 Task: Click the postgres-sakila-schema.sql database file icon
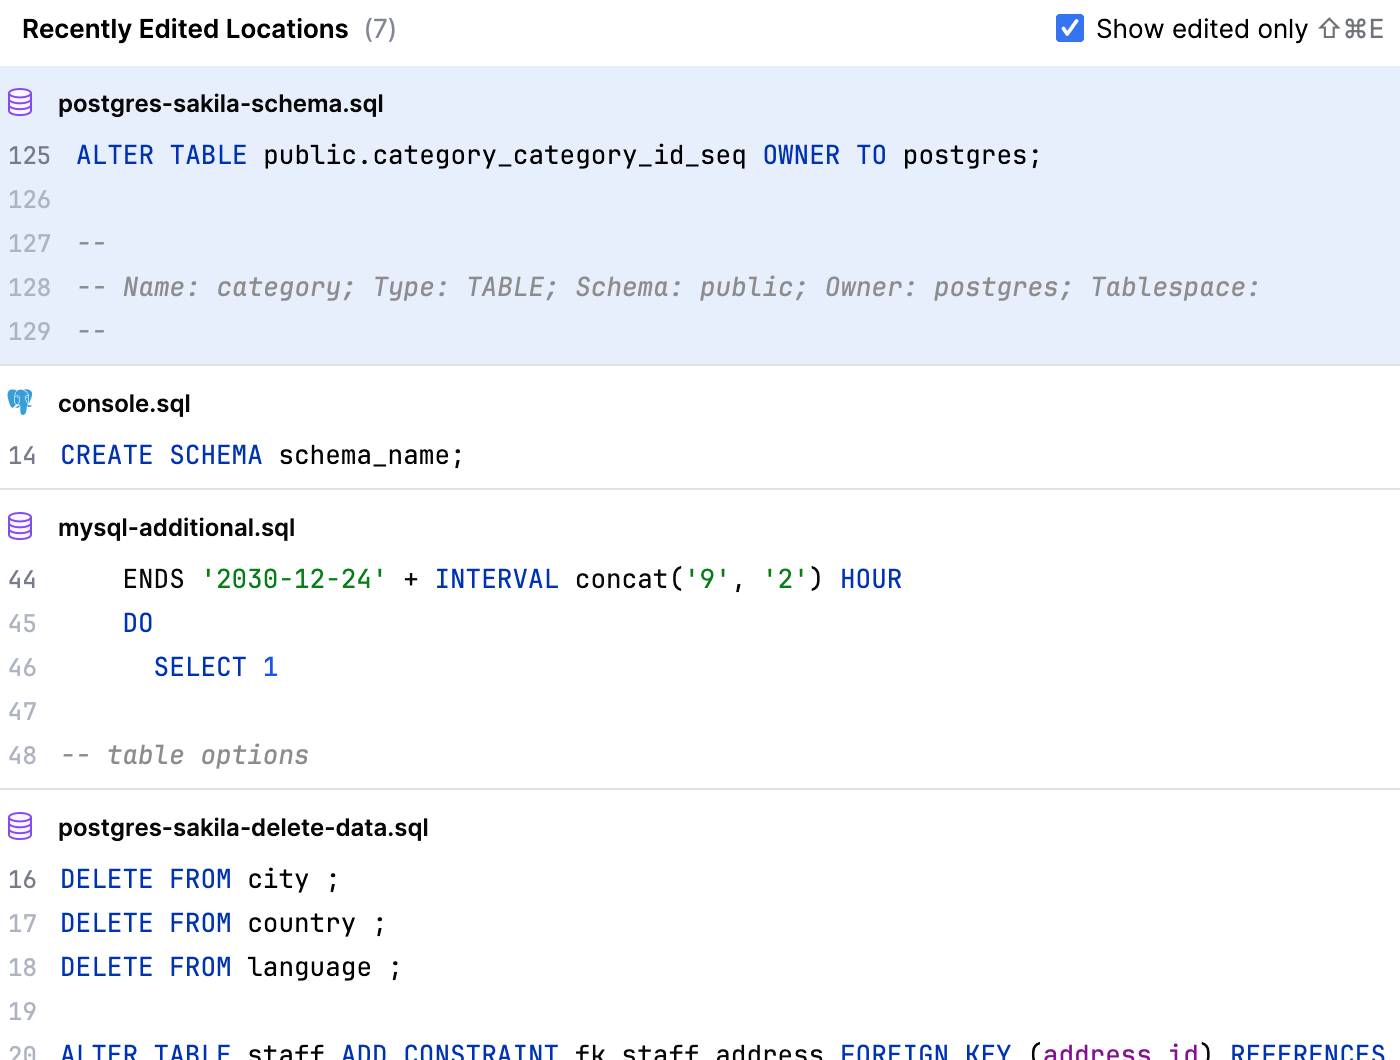click(x=20, y=103)
